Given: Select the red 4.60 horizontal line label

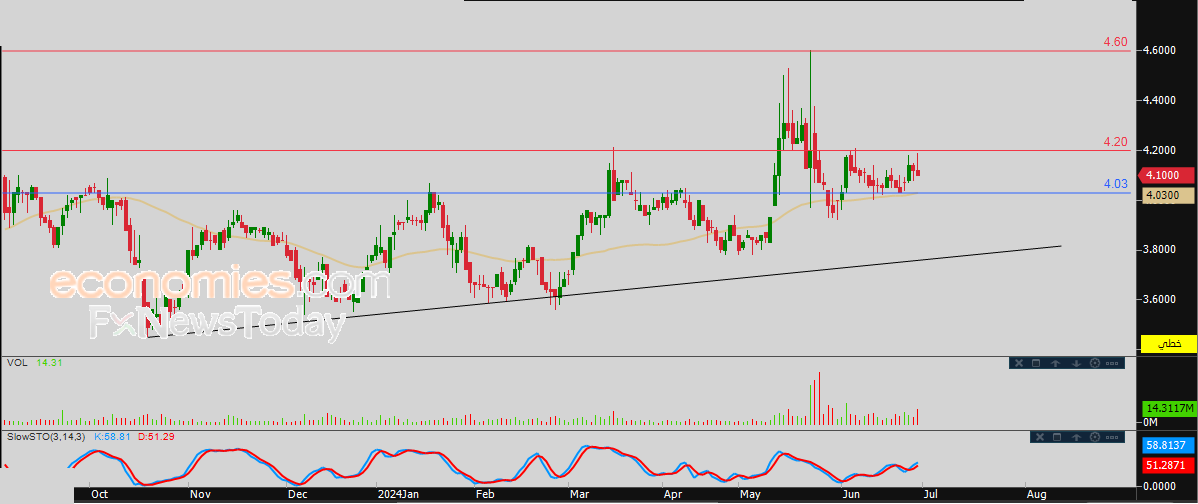Looking at the screenshot, I should pyautogui.click(x=1115, y=41).
